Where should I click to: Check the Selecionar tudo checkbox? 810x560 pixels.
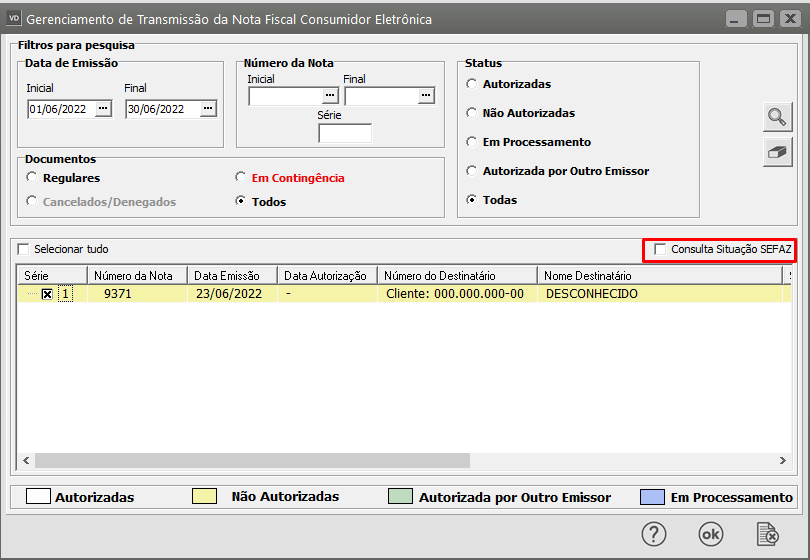point(24,249)
